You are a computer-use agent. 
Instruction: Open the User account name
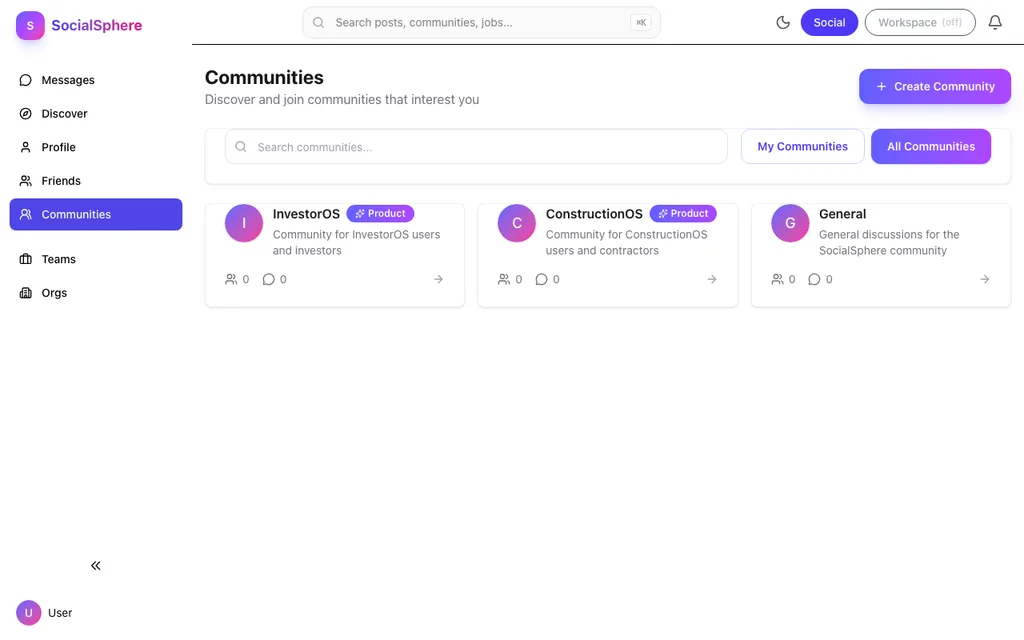[x=60, y=613]
